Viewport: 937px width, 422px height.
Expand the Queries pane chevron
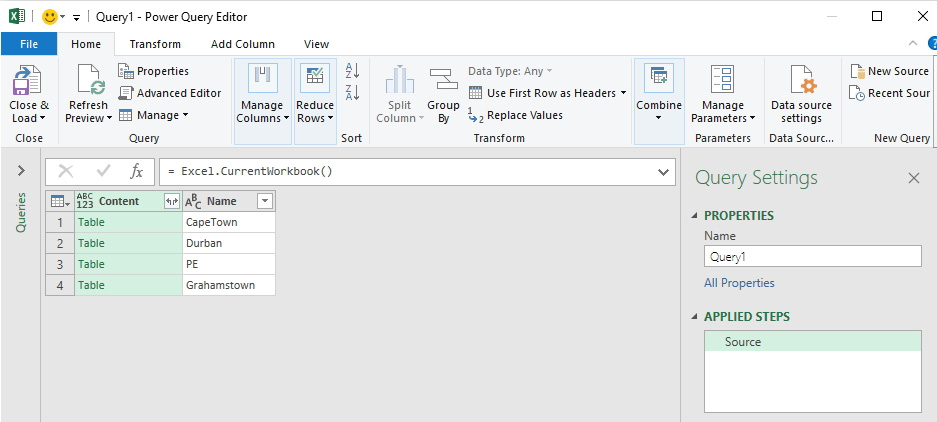pos(21,171)
